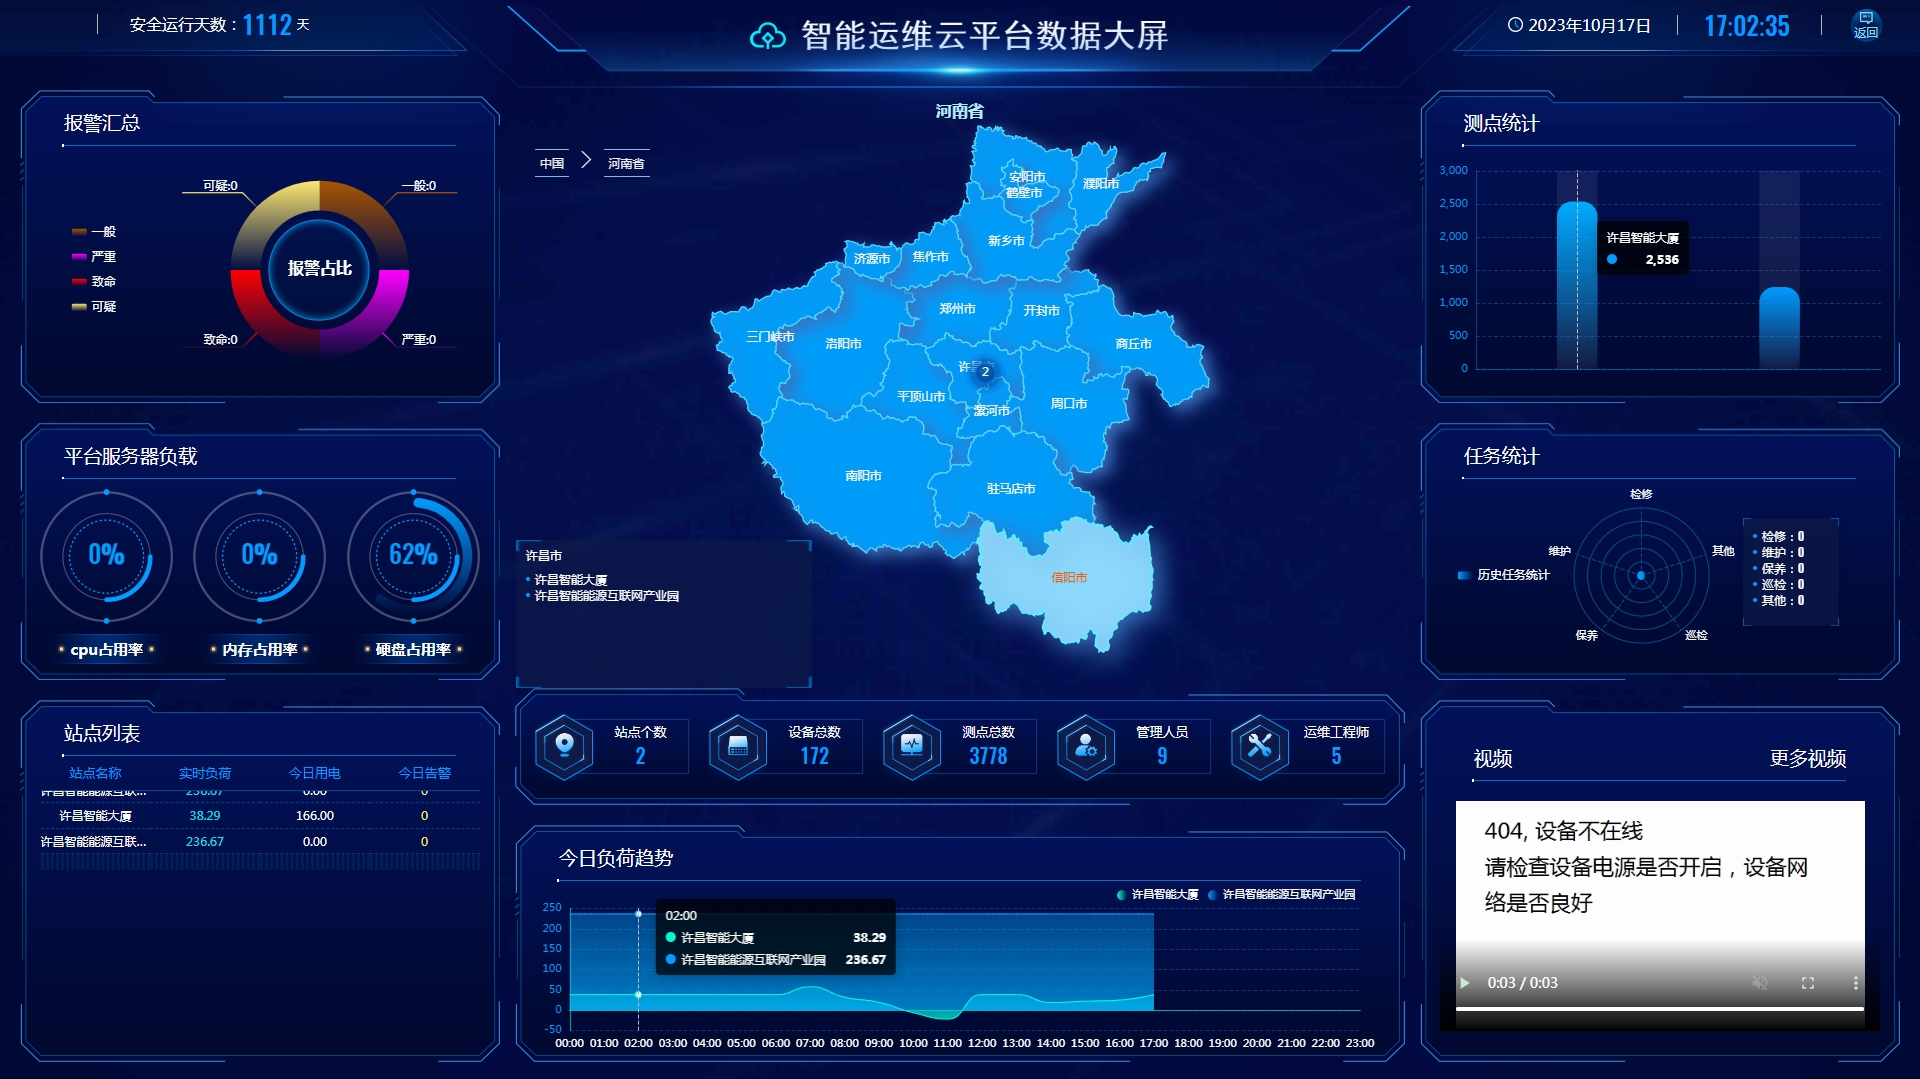Viewport: 1920px width, 1079px height.
Task: Select 新乡市 on the Henan map
Action: click(1006, 240)
